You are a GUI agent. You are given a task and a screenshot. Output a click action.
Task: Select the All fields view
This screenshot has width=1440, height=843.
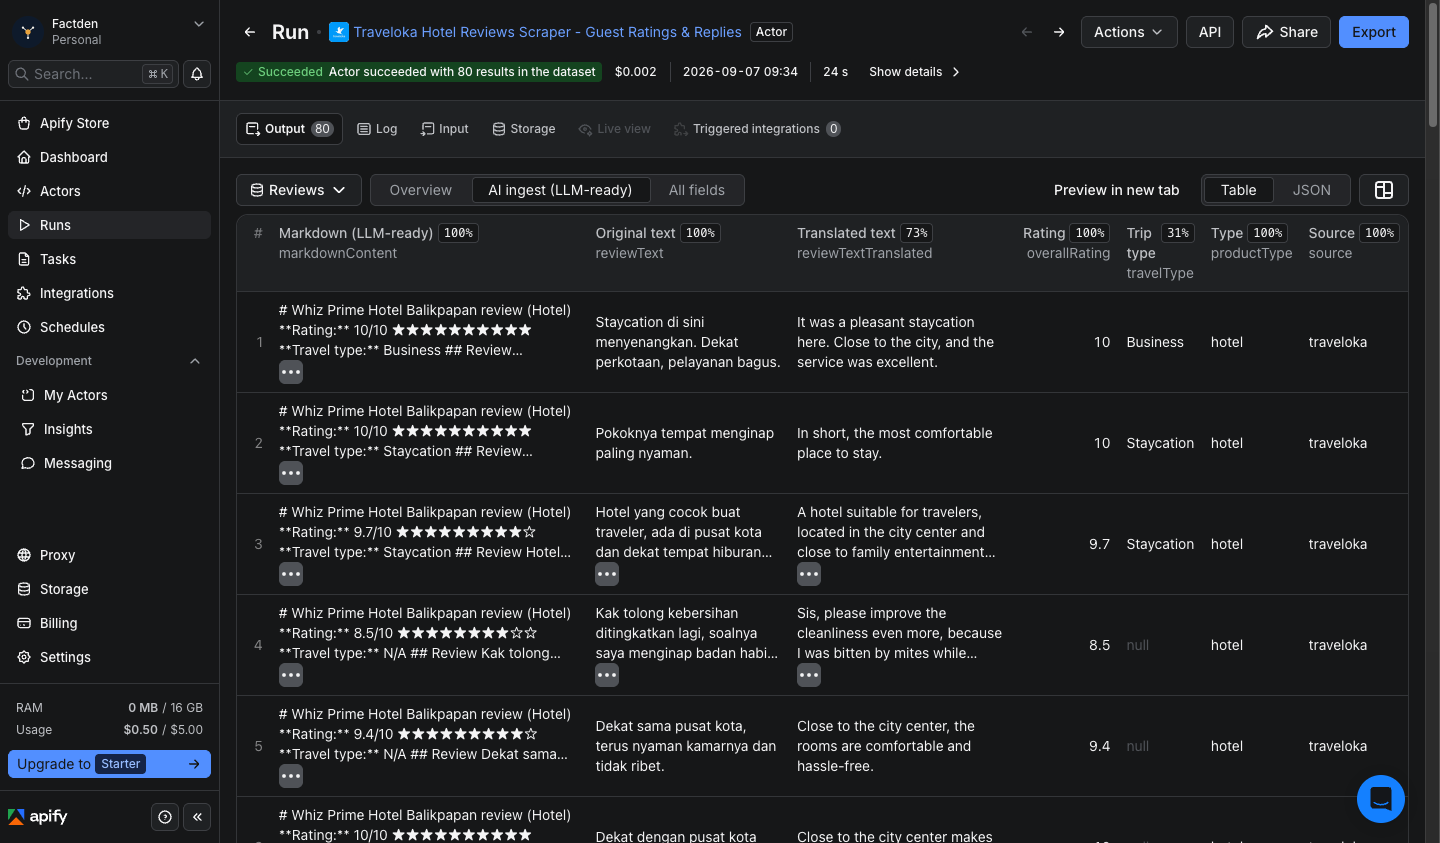click(x=697, y=190)
